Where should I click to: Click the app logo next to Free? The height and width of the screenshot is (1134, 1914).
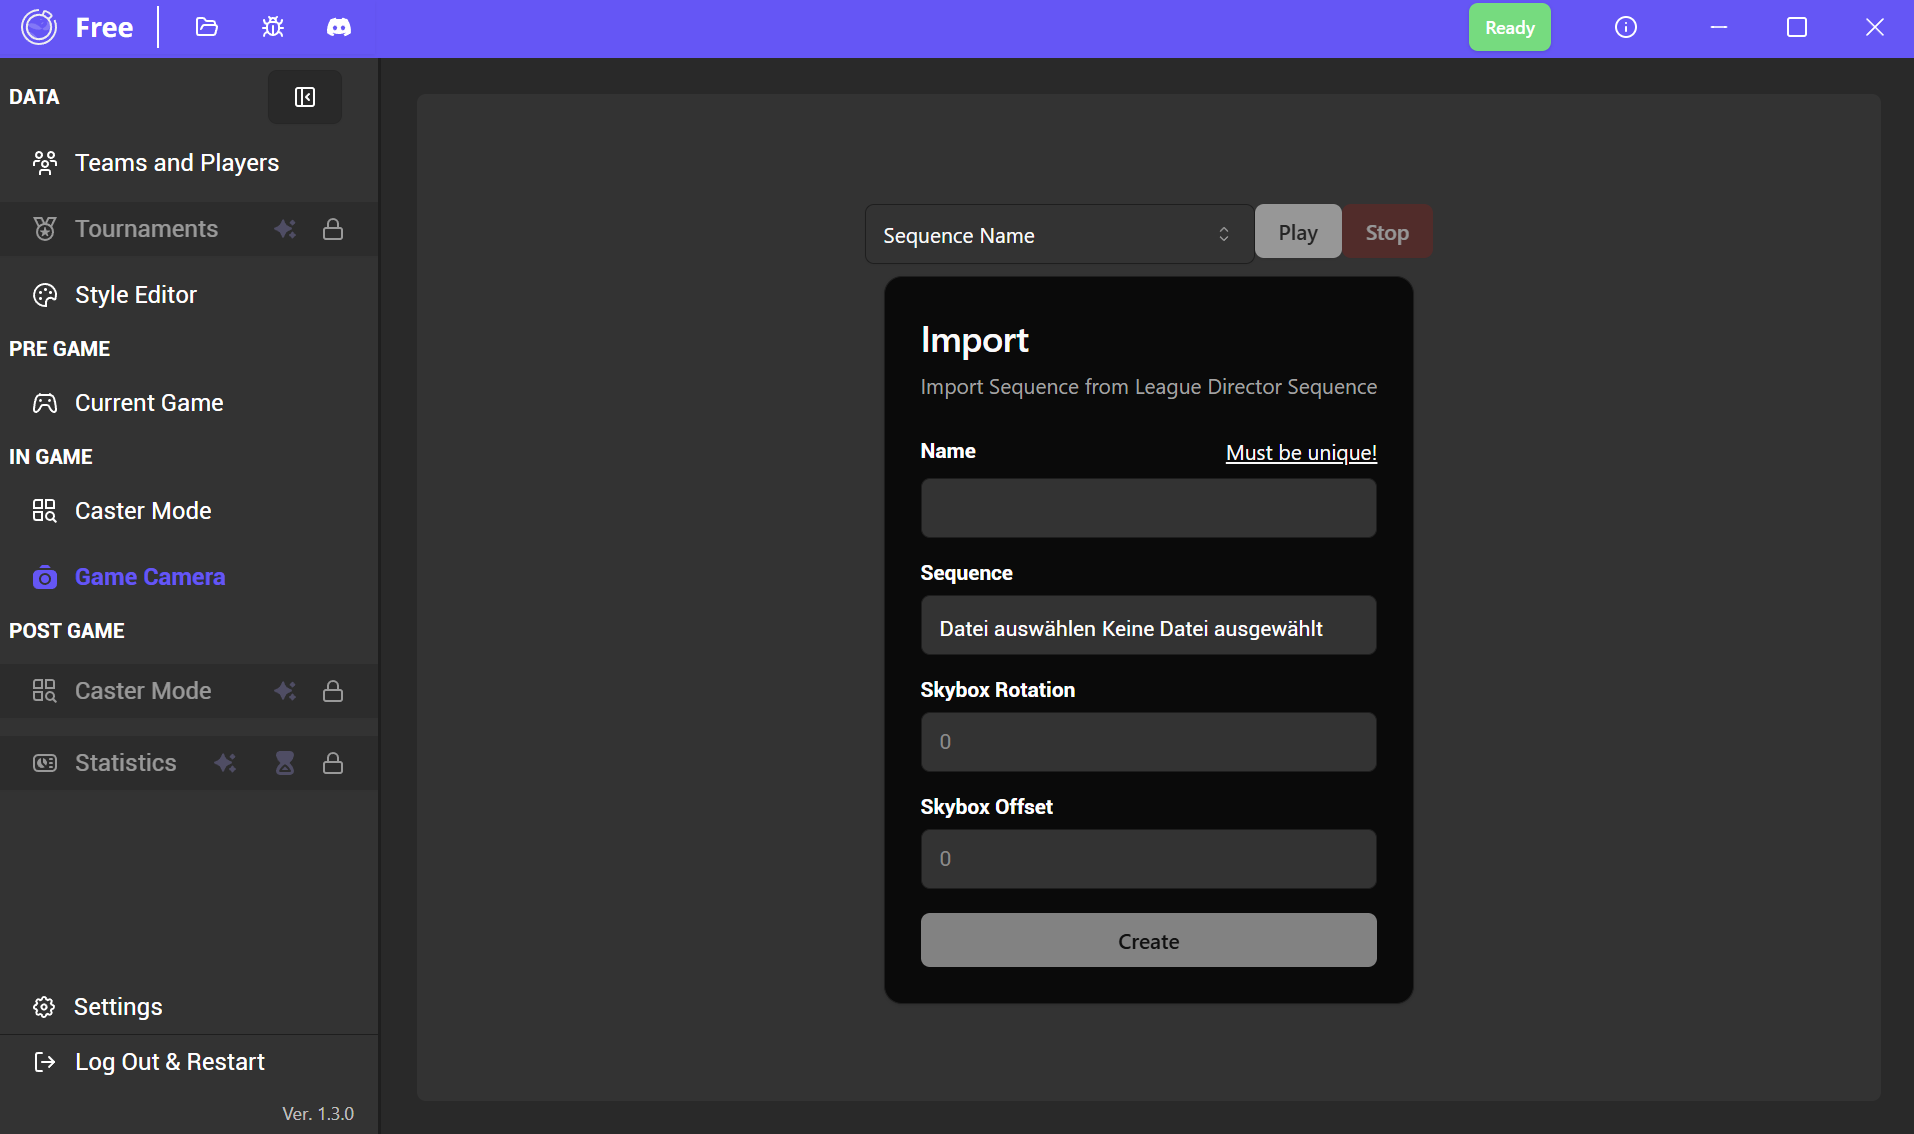pyautogui.click(x=40, y=27)
